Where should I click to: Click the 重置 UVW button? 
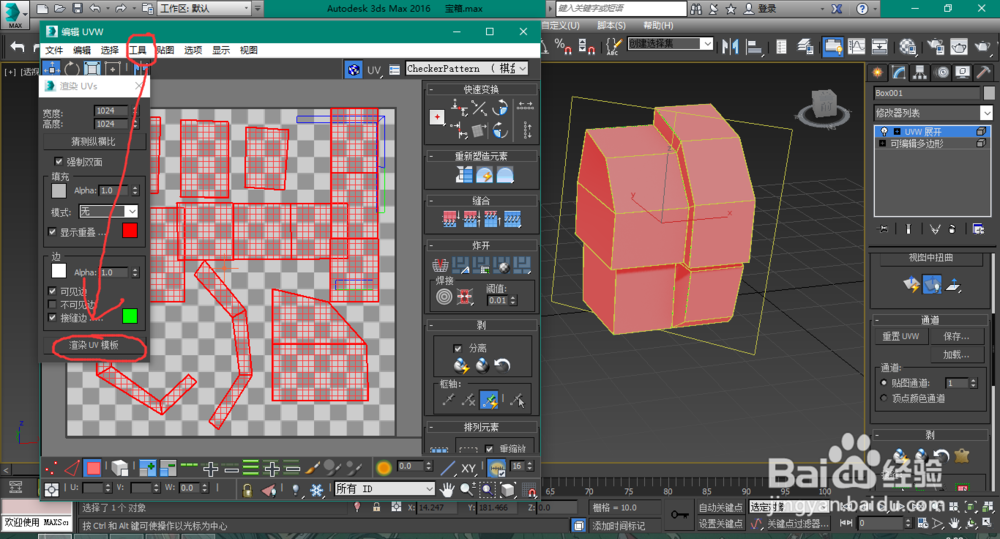[901, 336]
